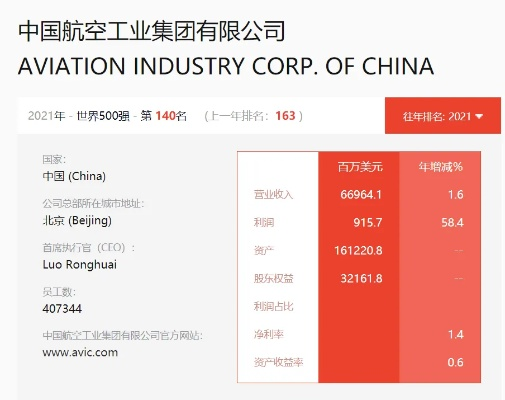Select the current rank number 140

tap(165, 116)
